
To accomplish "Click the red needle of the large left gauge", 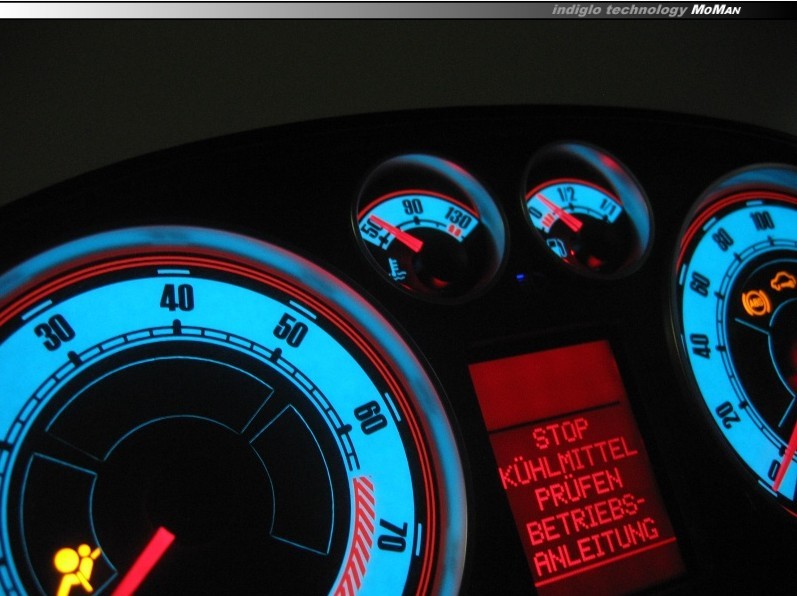I will pos(145,561).
